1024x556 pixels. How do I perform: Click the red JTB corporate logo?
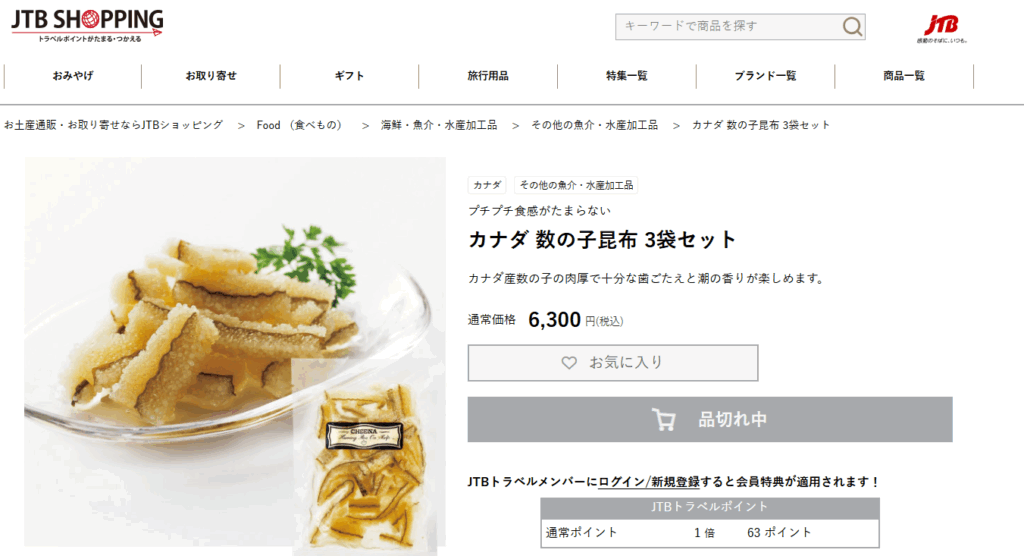[x=941, y=29]
